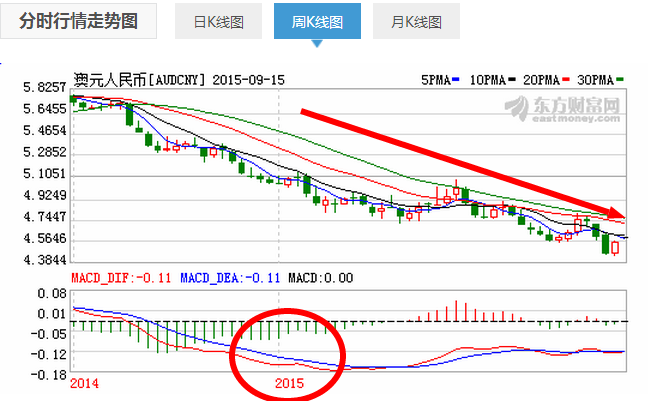The image size is (648, 401).
Task: Click the blue 5PMA legend line
Action: click(x=456, y=78)
